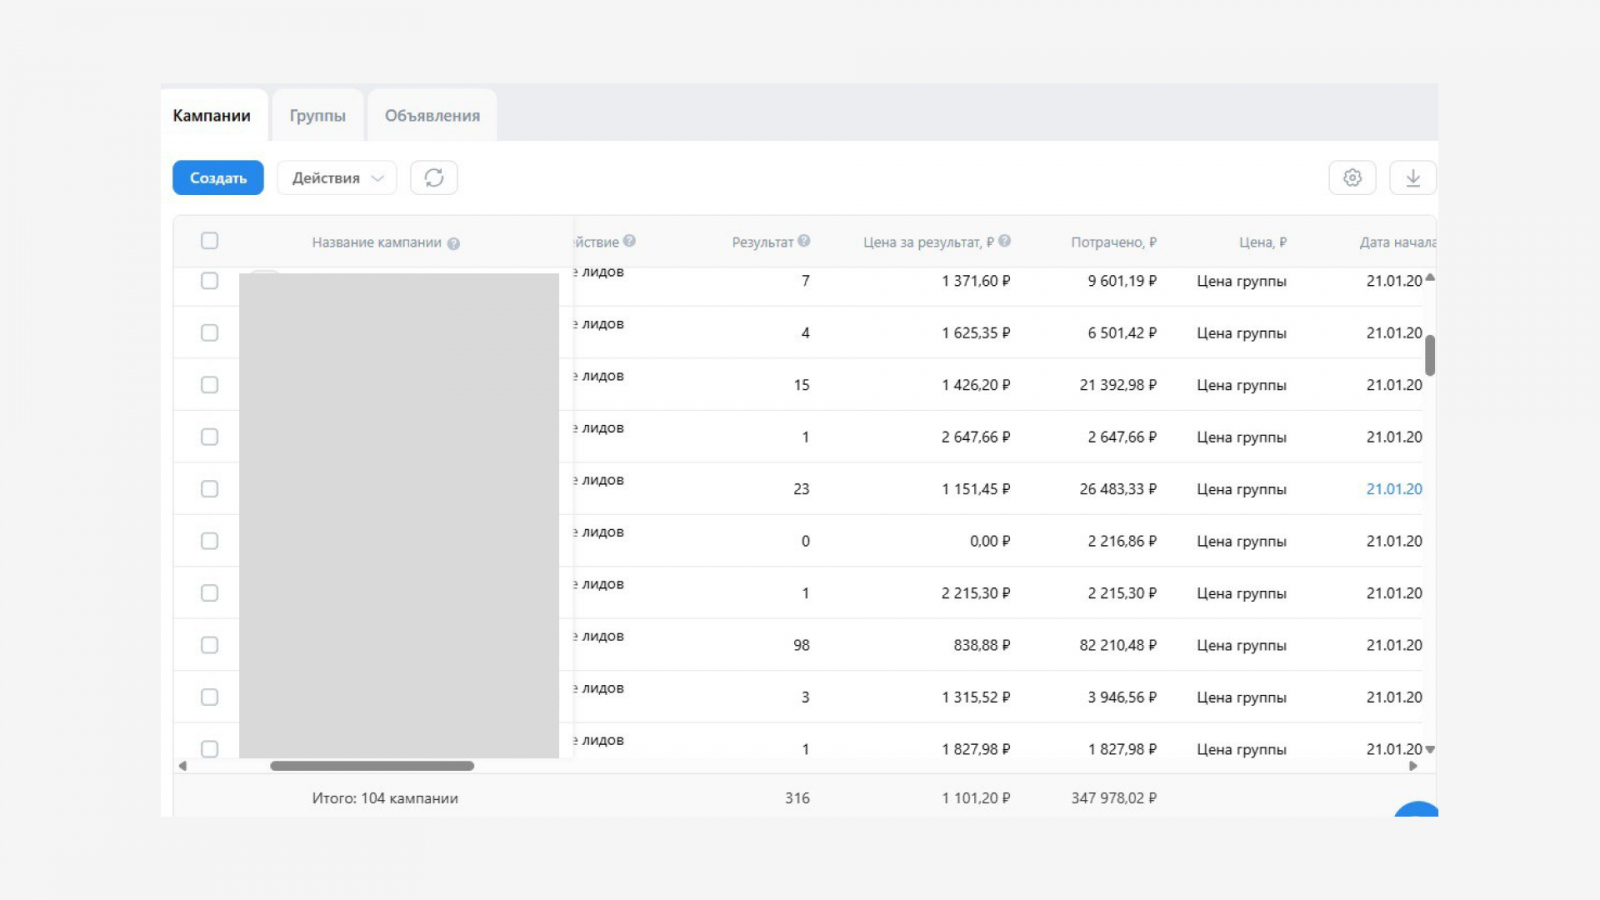Click the horizontal scrollbar thumb

point(372,766)
